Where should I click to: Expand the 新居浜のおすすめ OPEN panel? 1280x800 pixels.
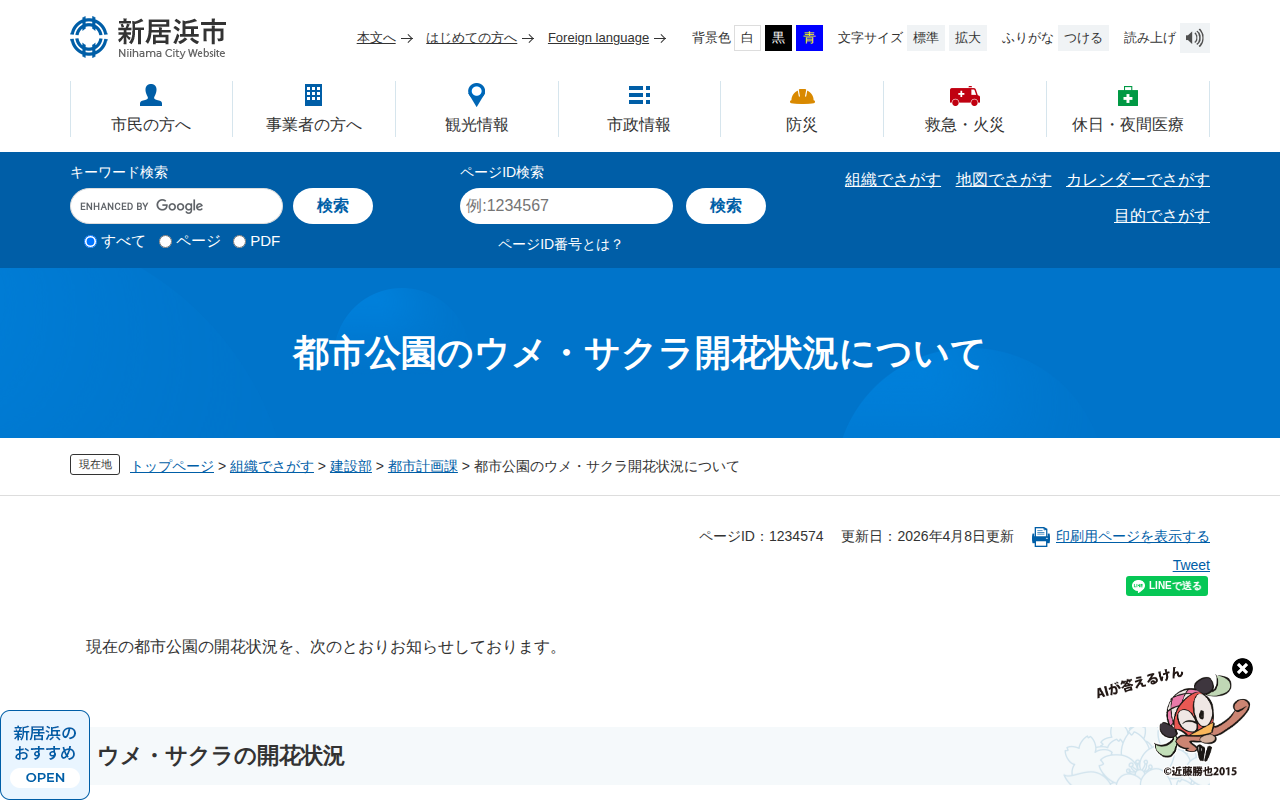click(x=45, y=755)
